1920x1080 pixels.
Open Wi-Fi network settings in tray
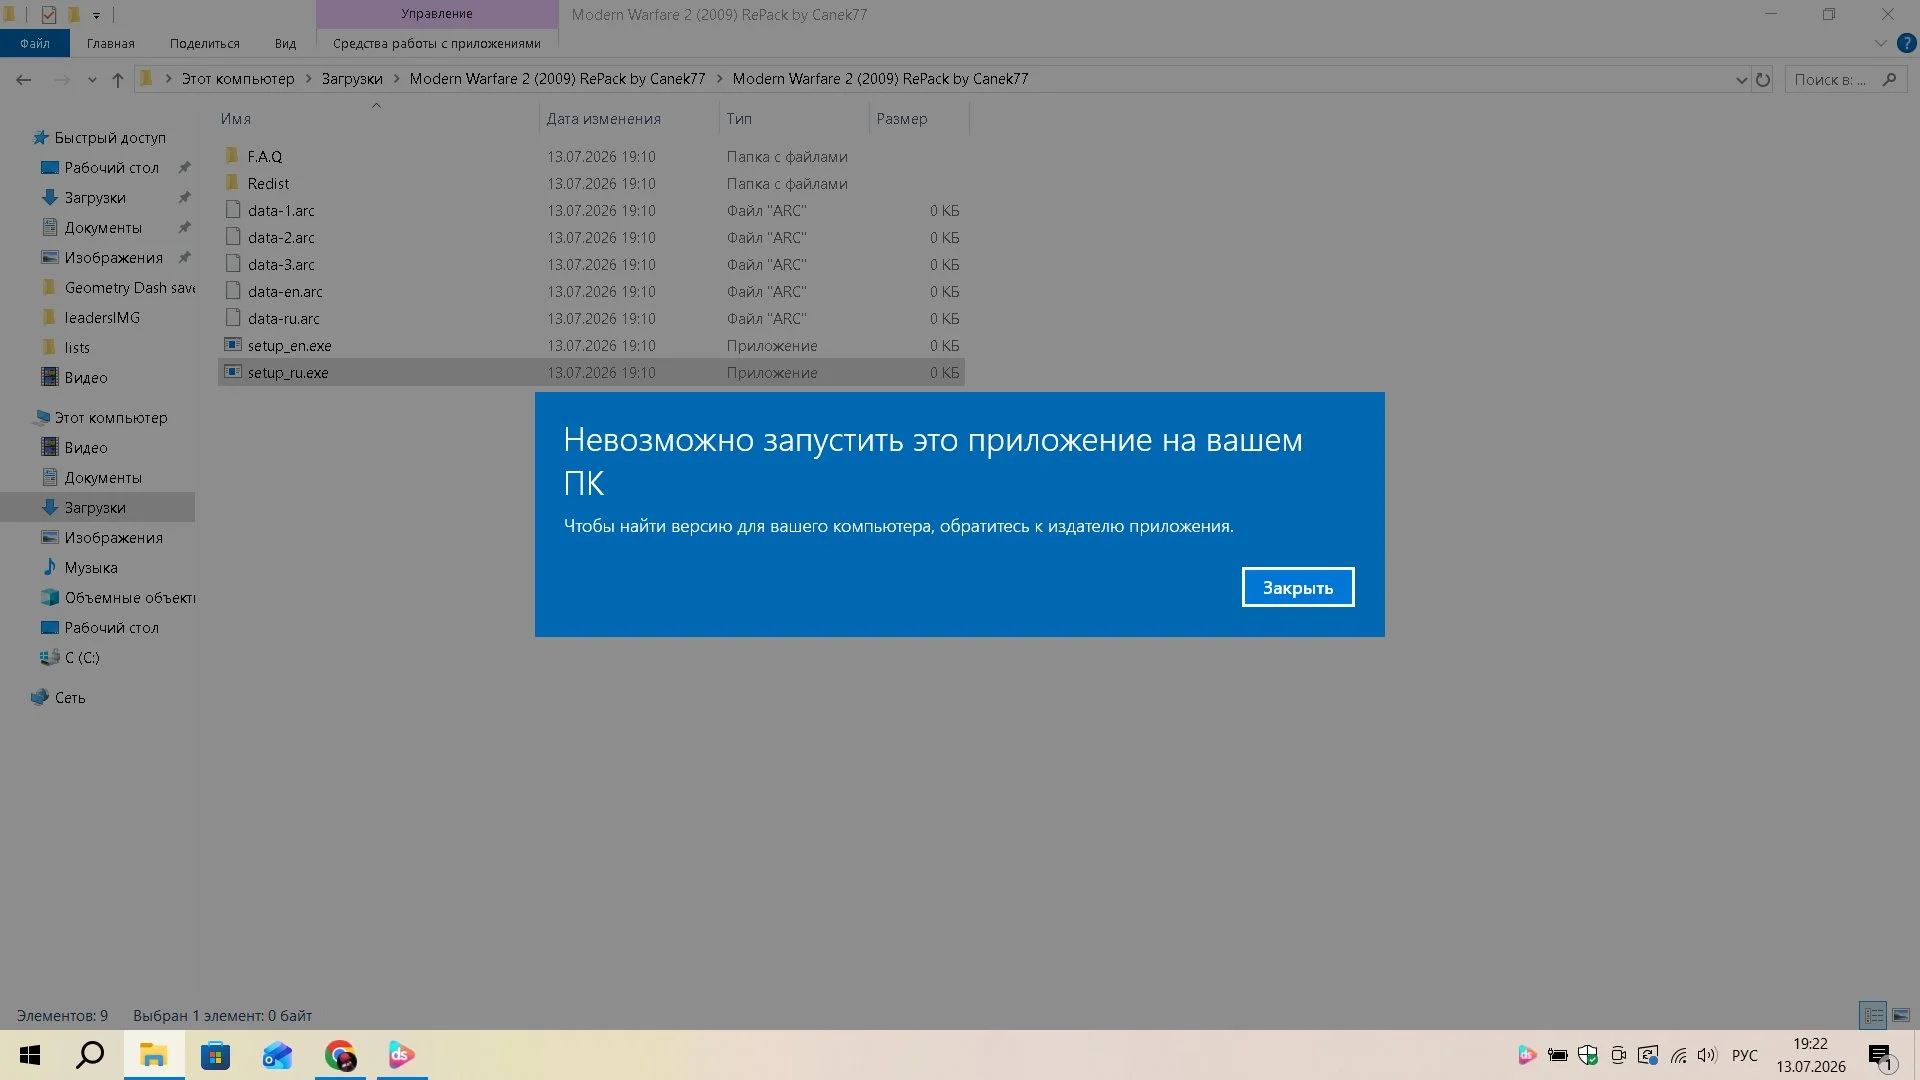click(1679, 1055)
